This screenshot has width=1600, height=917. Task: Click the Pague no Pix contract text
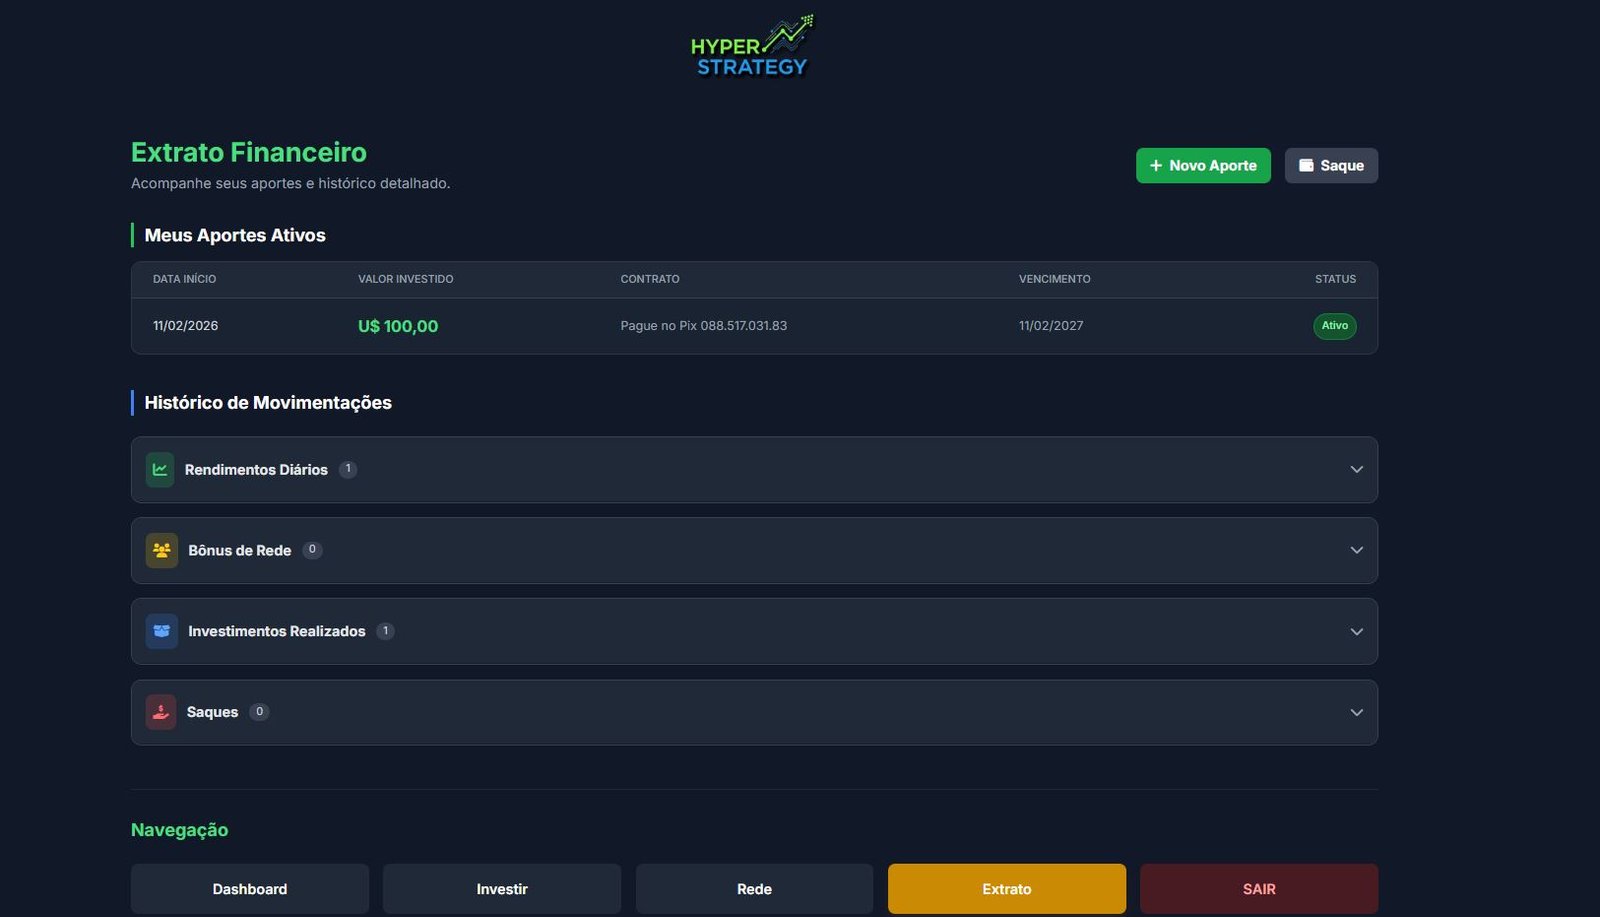pyautogui.click(x=703, y=326)
